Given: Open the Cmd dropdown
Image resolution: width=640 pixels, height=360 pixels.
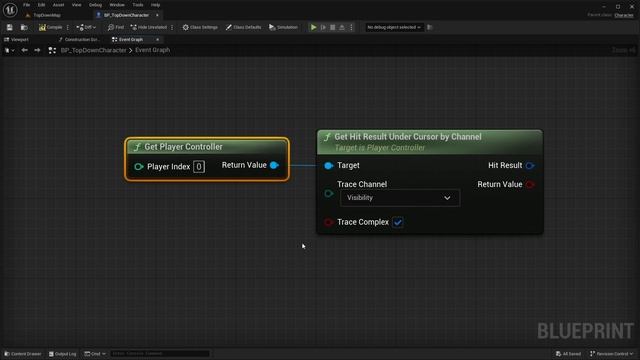Looking at the screenshot, I should [x=95, y=354].
